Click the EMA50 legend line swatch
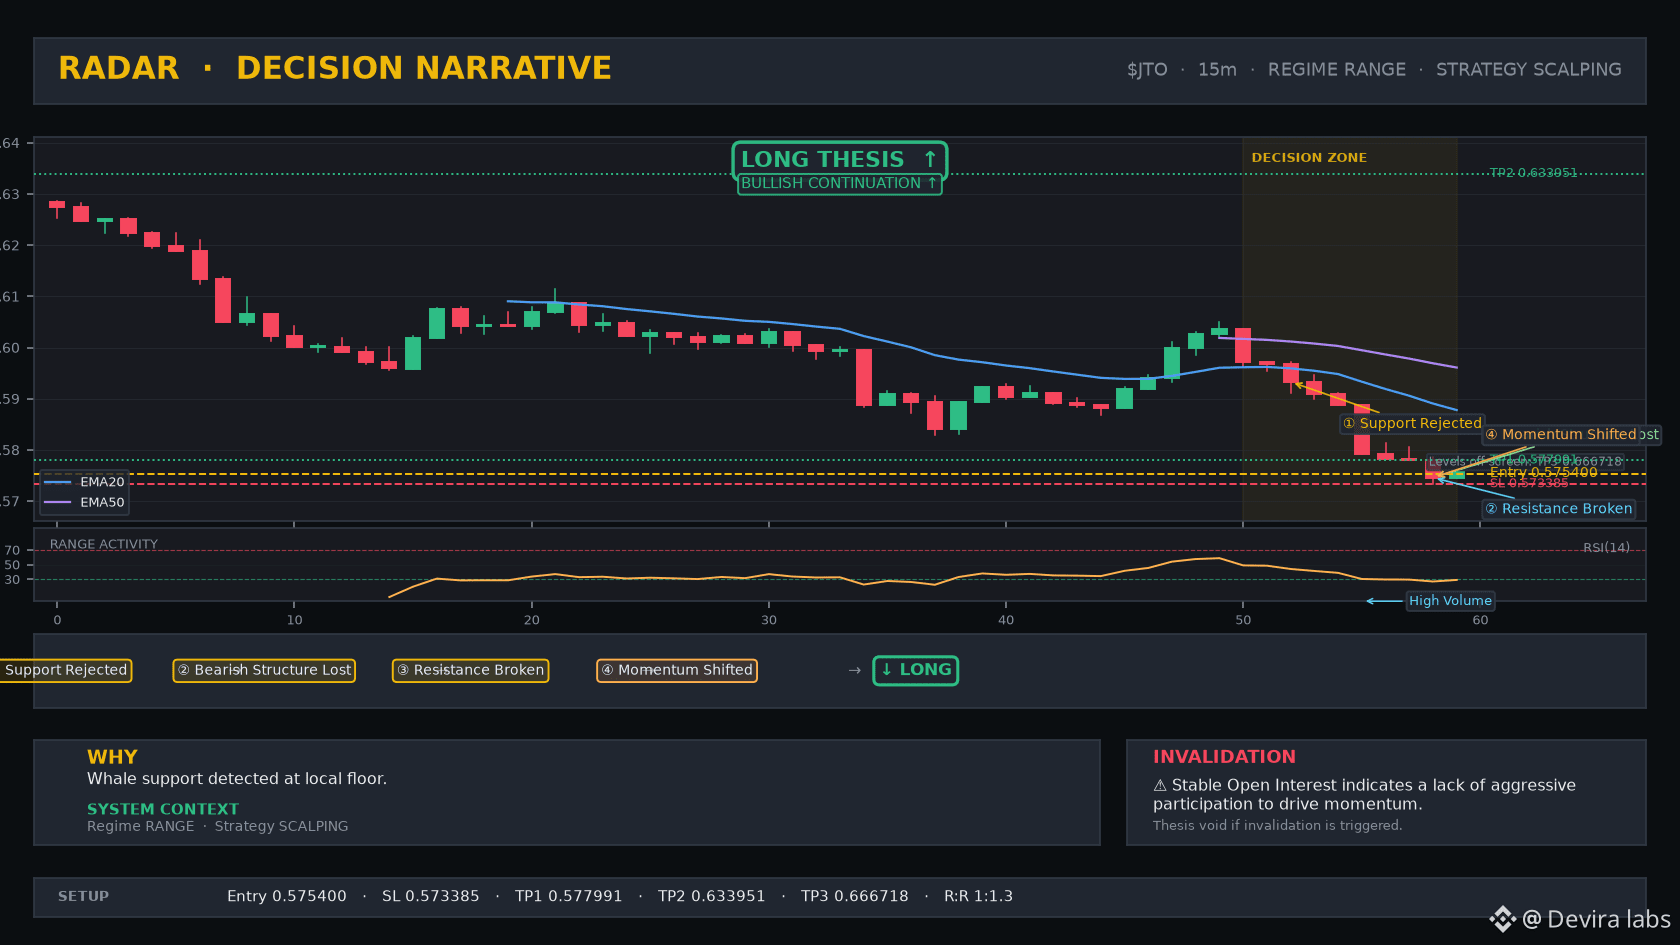The width and height of the screenshot is (1680, 945). (x=58, y=502)
